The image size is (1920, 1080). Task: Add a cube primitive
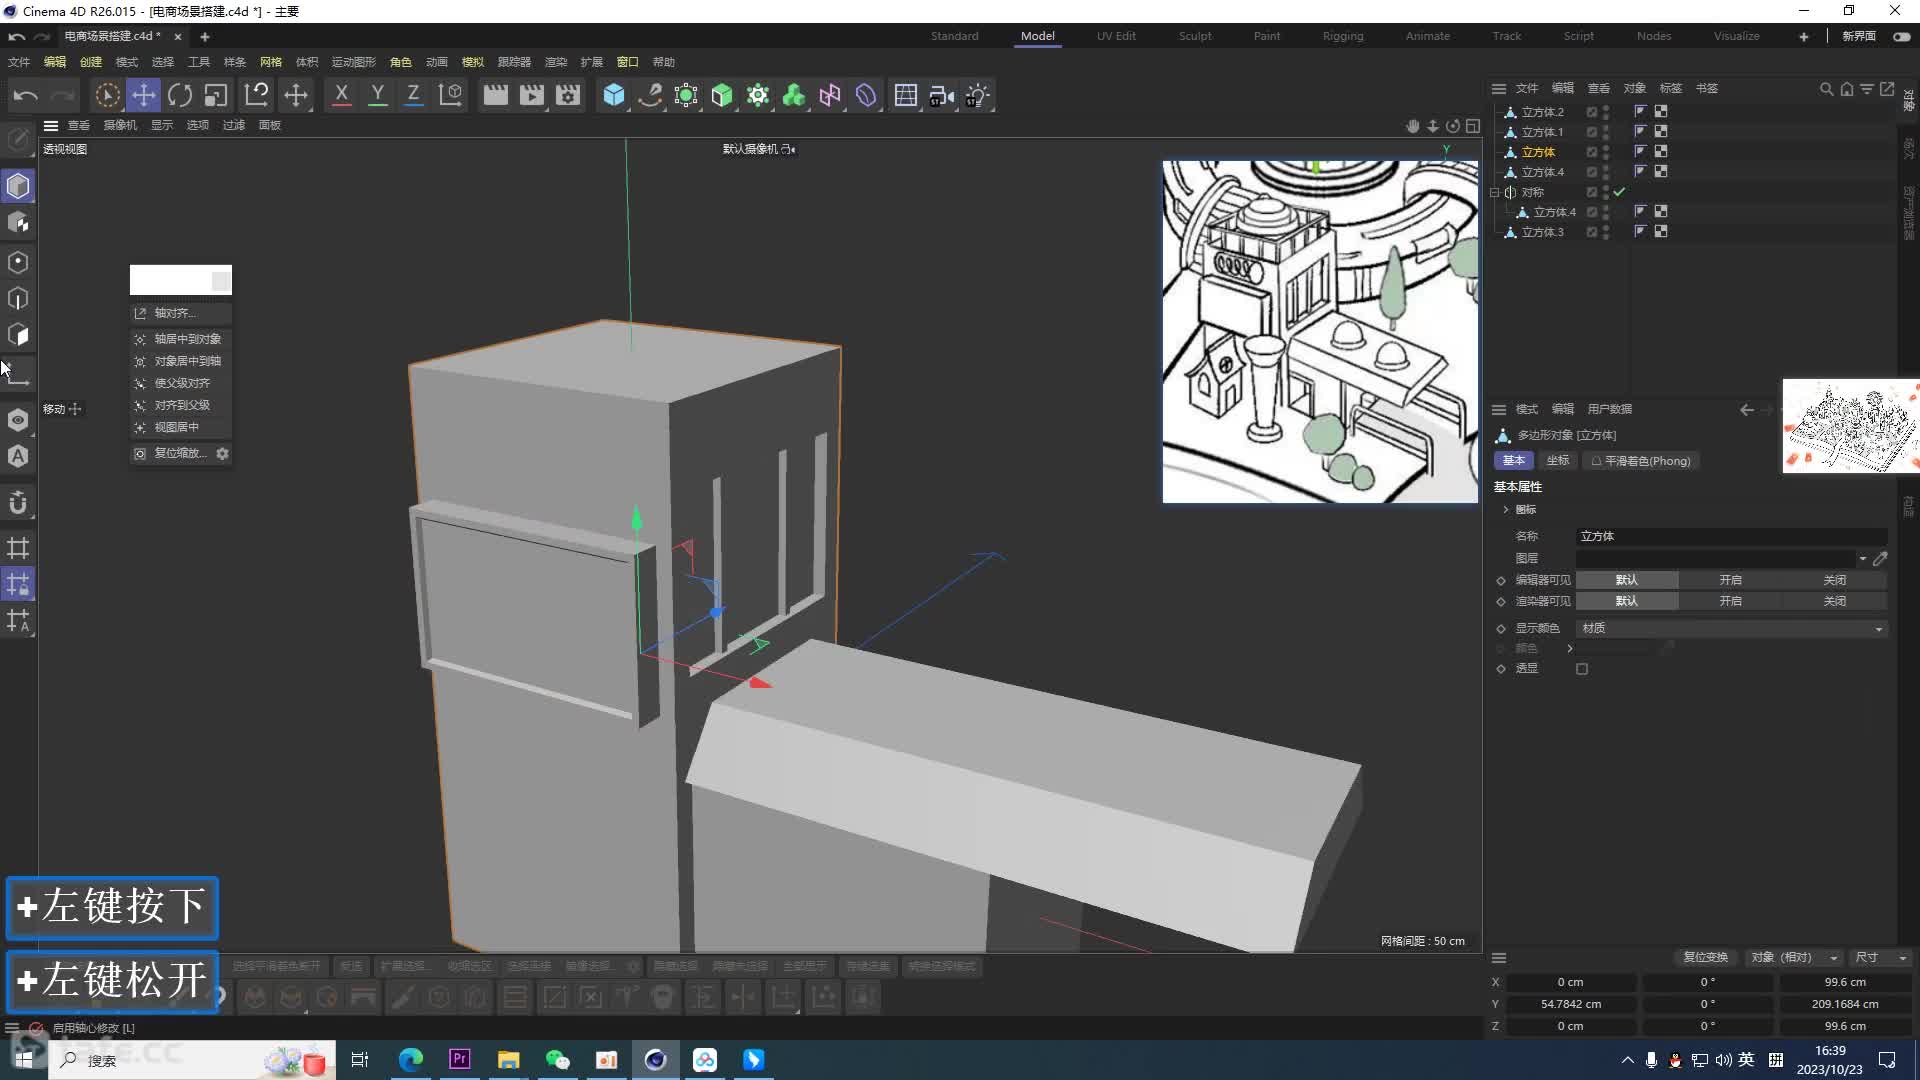[614, 95]
